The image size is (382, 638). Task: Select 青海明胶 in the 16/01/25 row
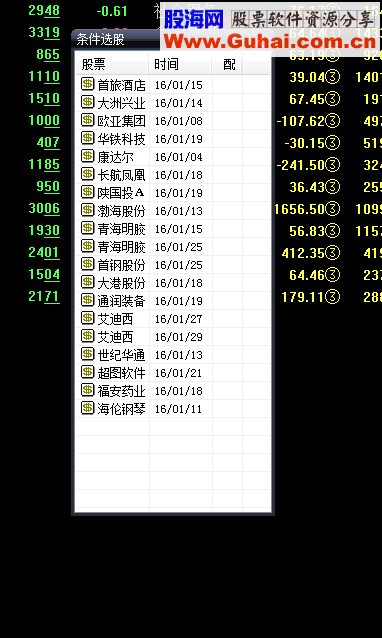point(121,247)
